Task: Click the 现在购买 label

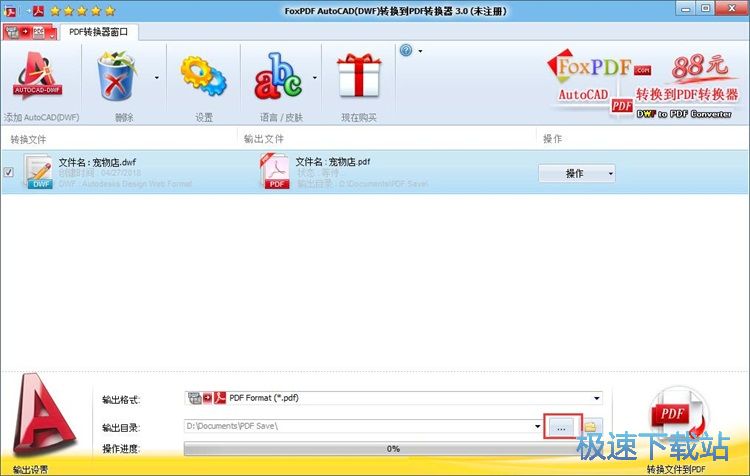Action: click(359, 117)
